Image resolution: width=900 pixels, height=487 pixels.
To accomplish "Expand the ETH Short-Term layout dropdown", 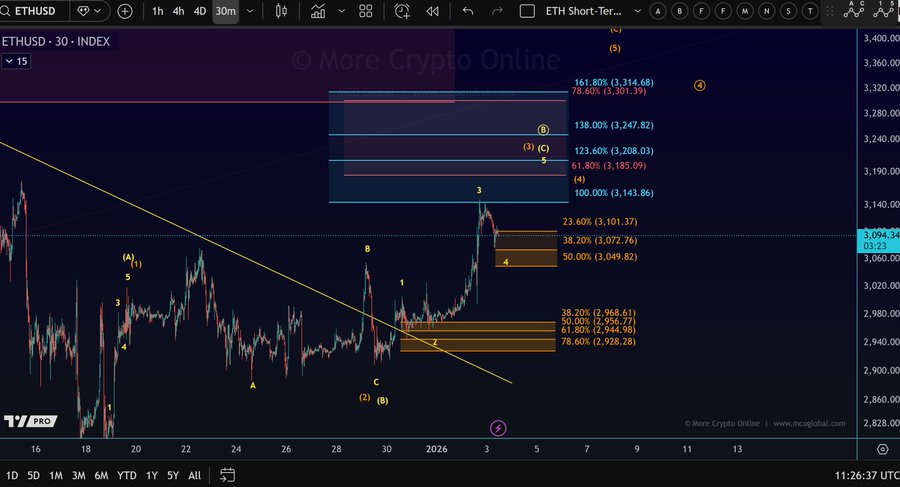I will click(638, 11).
